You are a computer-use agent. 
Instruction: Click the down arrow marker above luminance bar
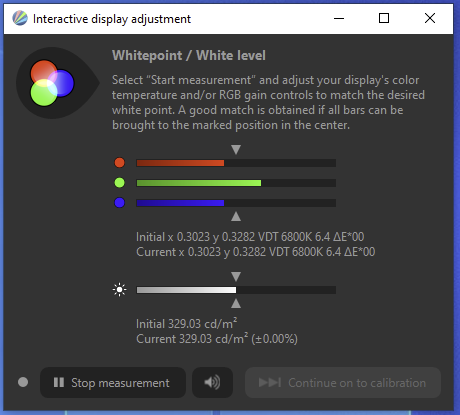(x=236, y=276)
